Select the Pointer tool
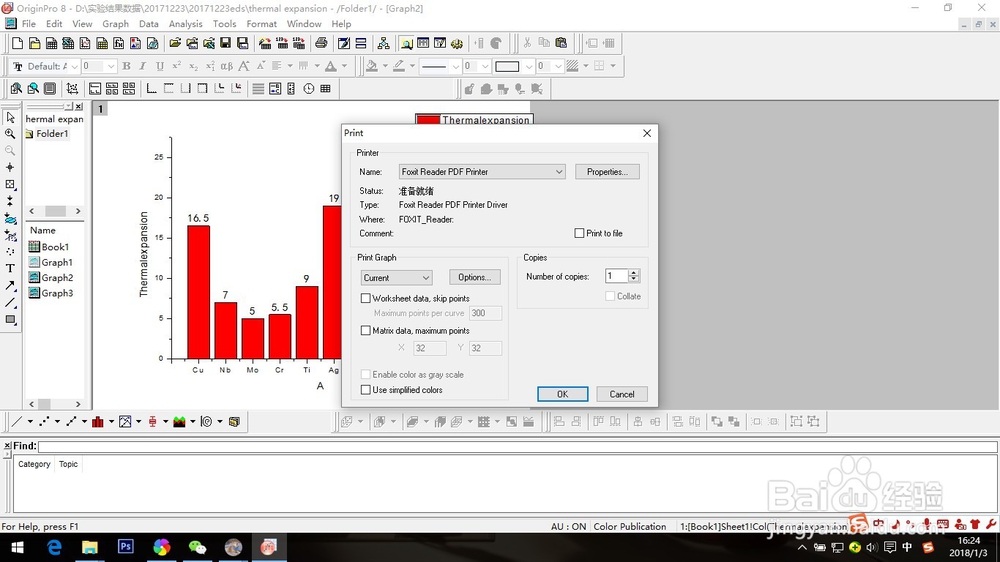 click(x=10, y=117)
